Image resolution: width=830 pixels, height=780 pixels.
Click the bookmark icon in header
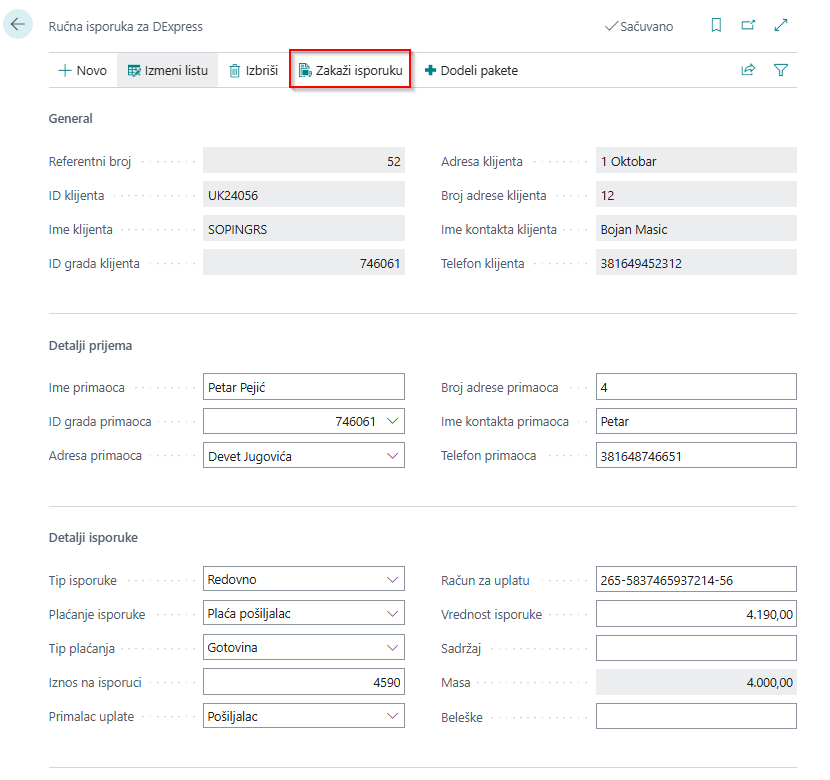pyautogui.click(x=716, y=26)
